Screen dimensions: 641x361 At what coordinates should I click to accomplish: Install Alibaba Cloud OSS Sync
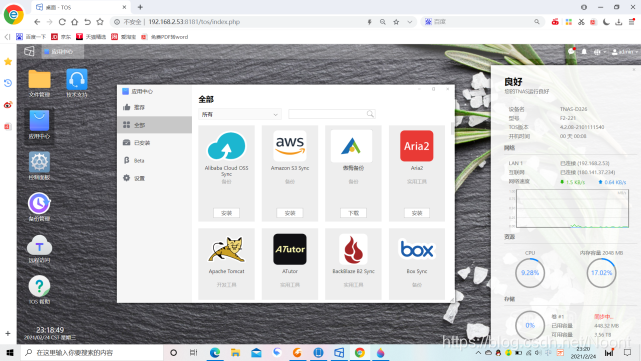(x=226, y=213)
